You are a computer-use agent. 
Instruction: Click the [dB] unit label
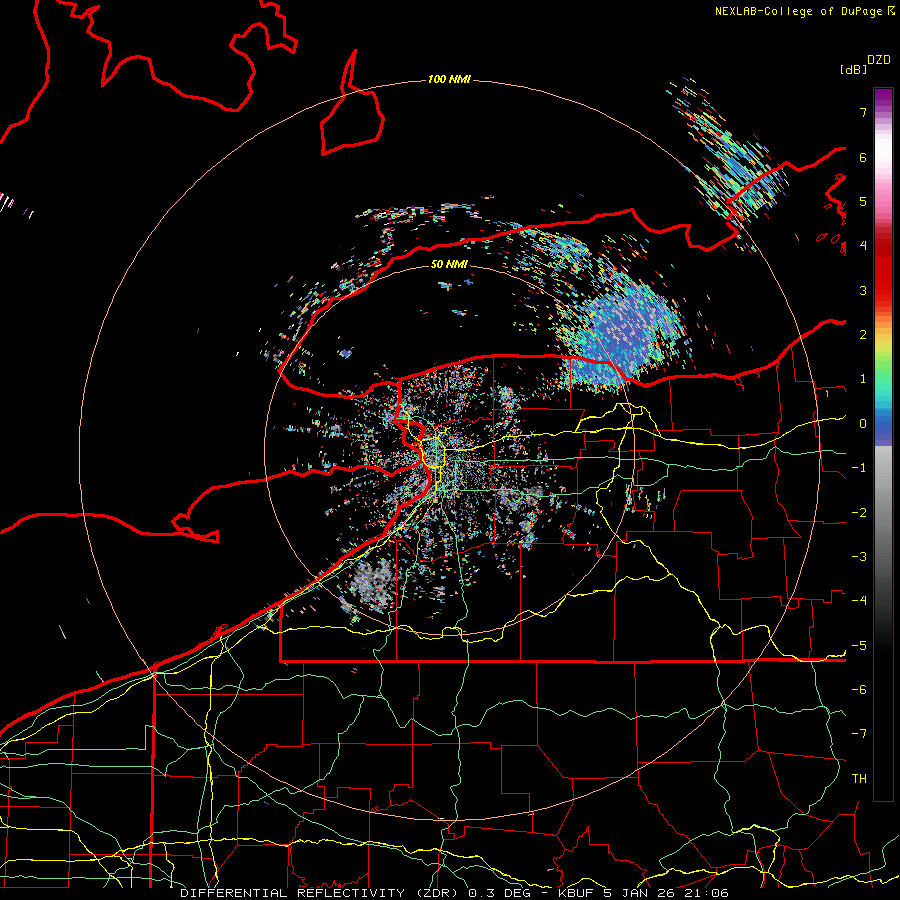tap(854, 69)
